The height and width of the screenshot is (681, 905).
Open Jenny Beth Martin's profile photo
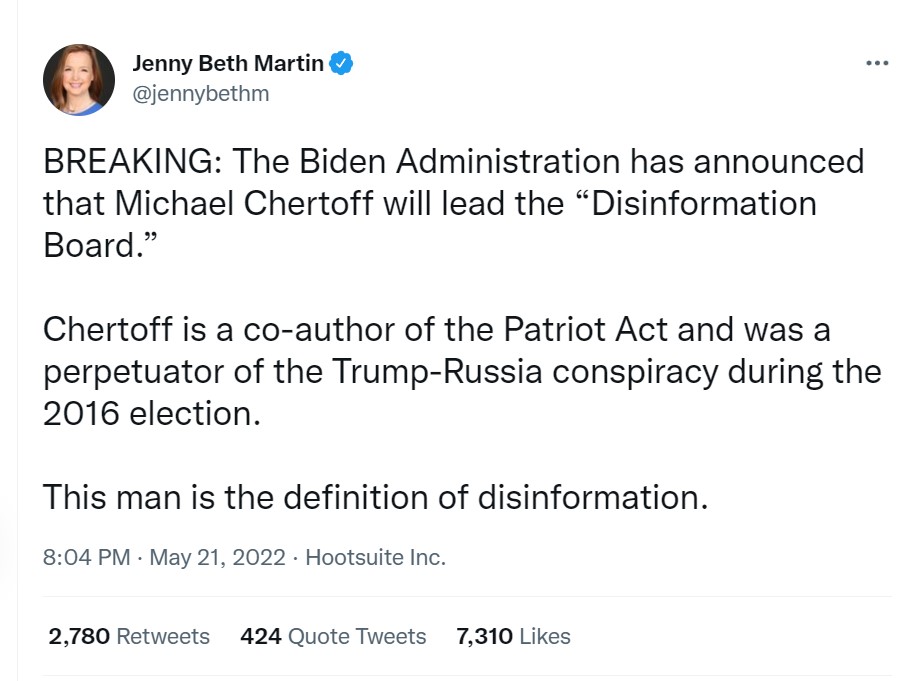(79, 79)
